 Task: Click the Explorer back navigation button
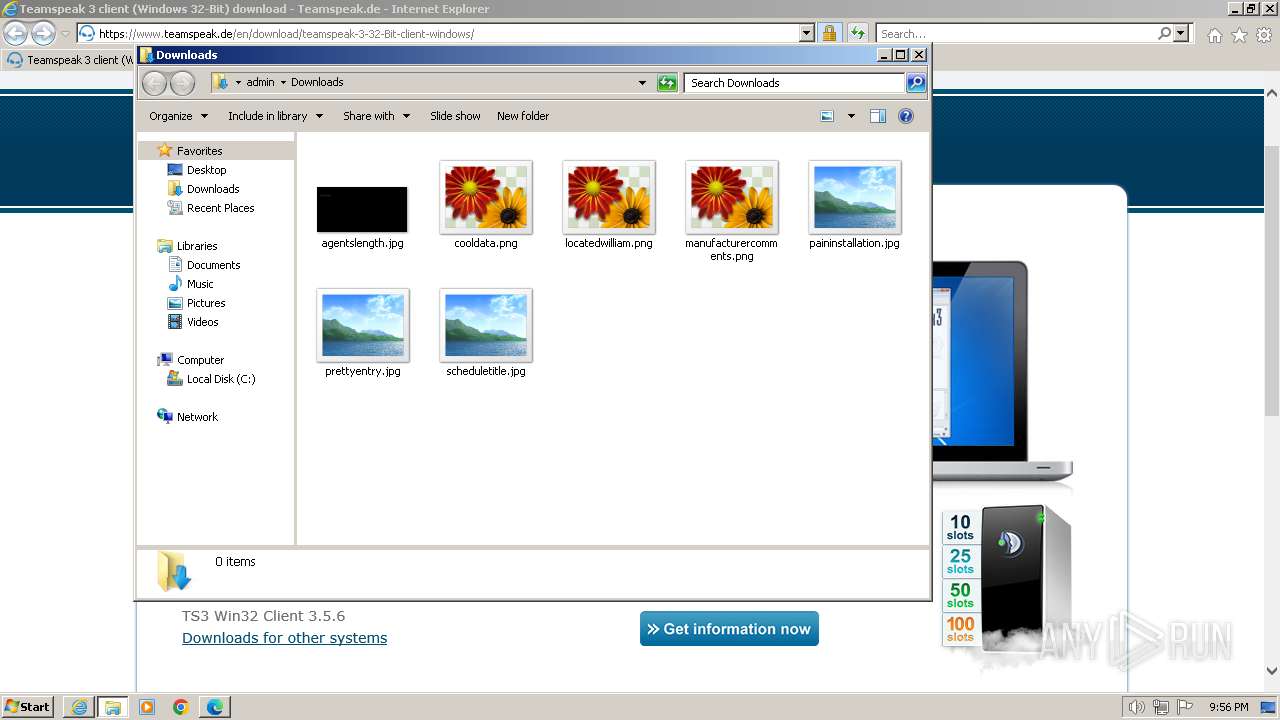point(154,83)
